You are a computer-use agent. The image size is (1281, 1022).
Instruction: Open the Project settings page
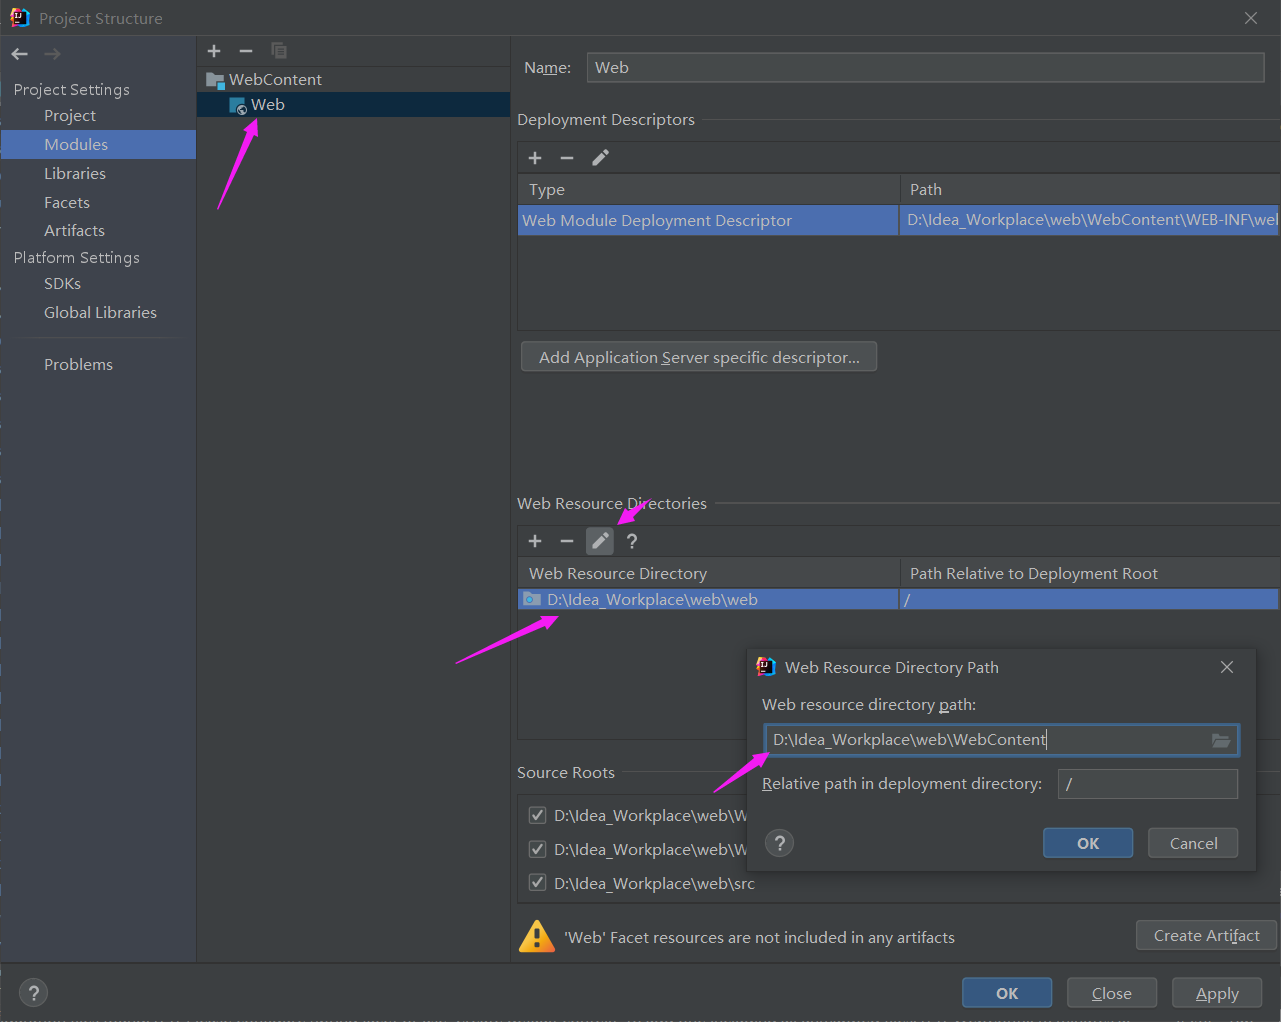click(x=70, y=116)
